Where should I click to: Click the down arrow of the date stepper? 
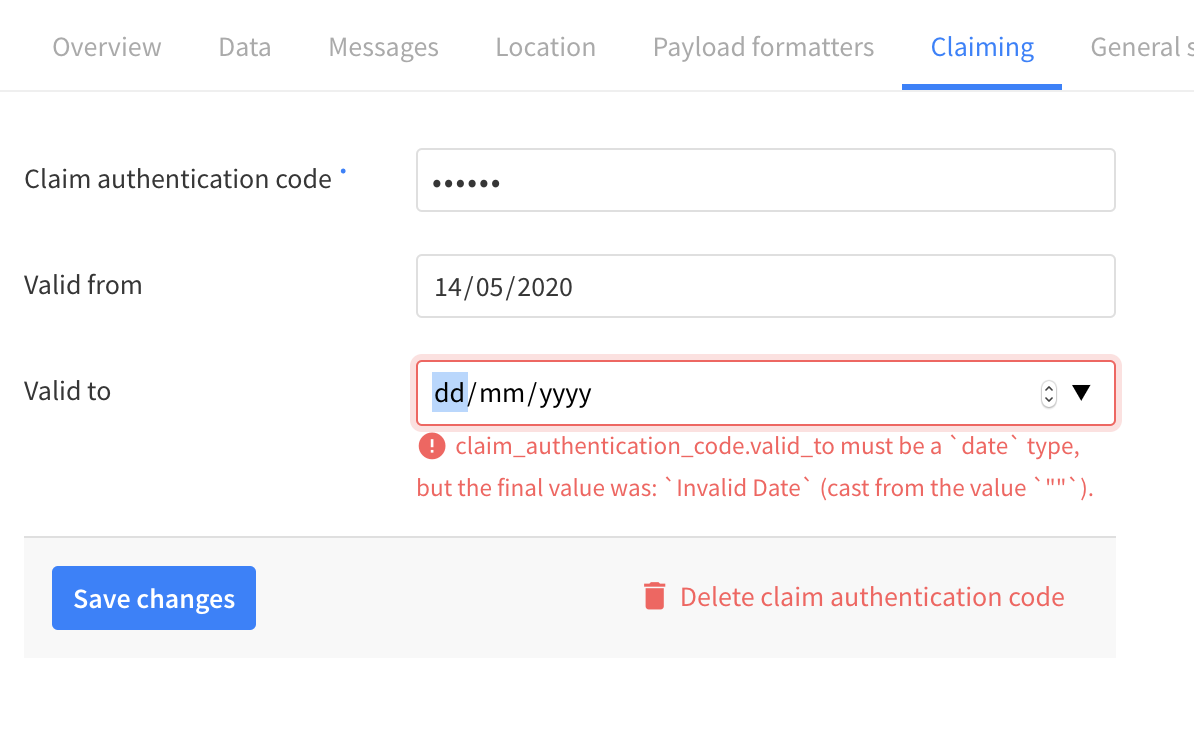click(x=1048, y=398)
